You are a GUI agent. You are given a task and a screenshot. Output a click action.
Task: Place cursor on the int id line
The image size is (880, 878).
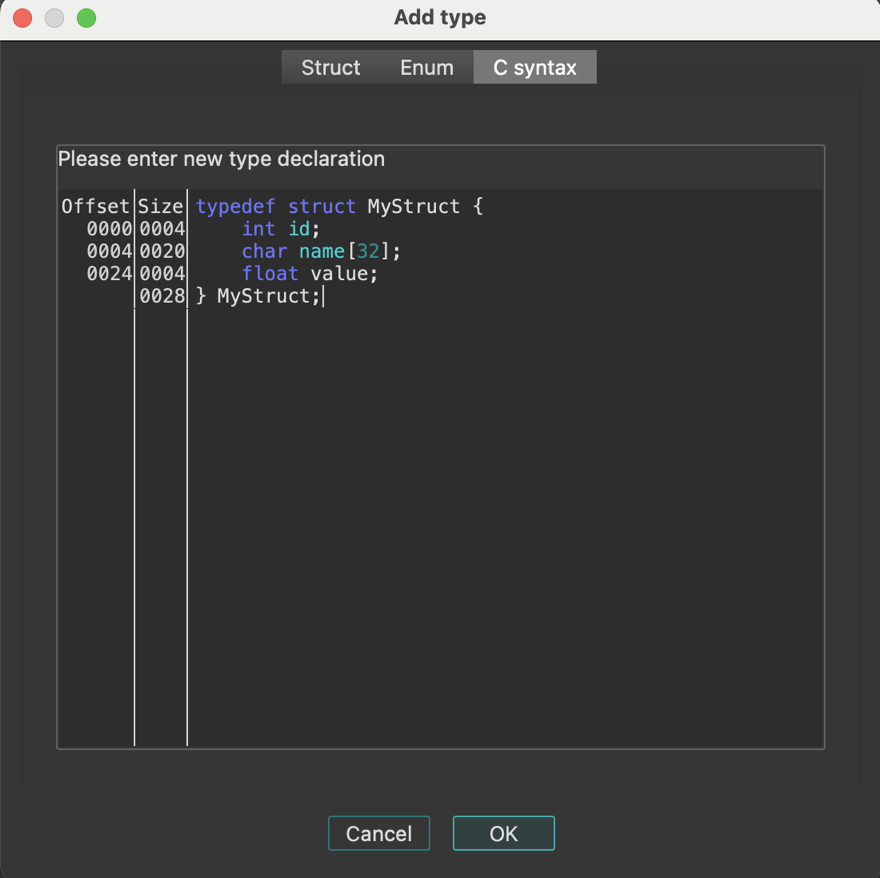click(280, 228)
